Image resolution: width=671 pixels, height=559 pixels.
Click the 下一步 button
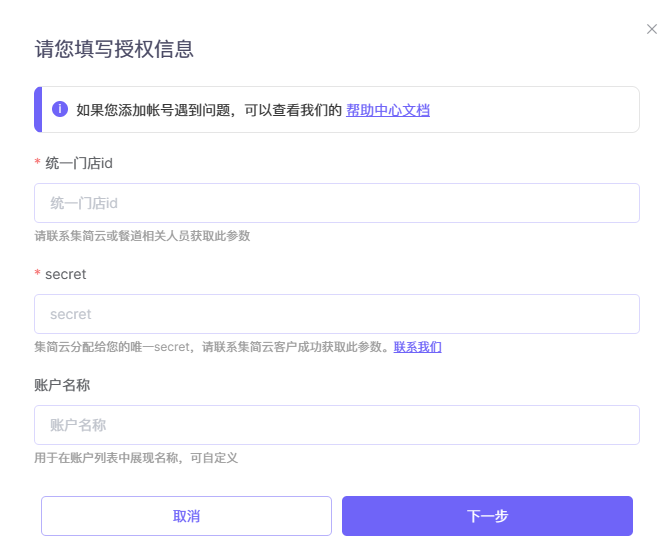[x=487, y=516]
